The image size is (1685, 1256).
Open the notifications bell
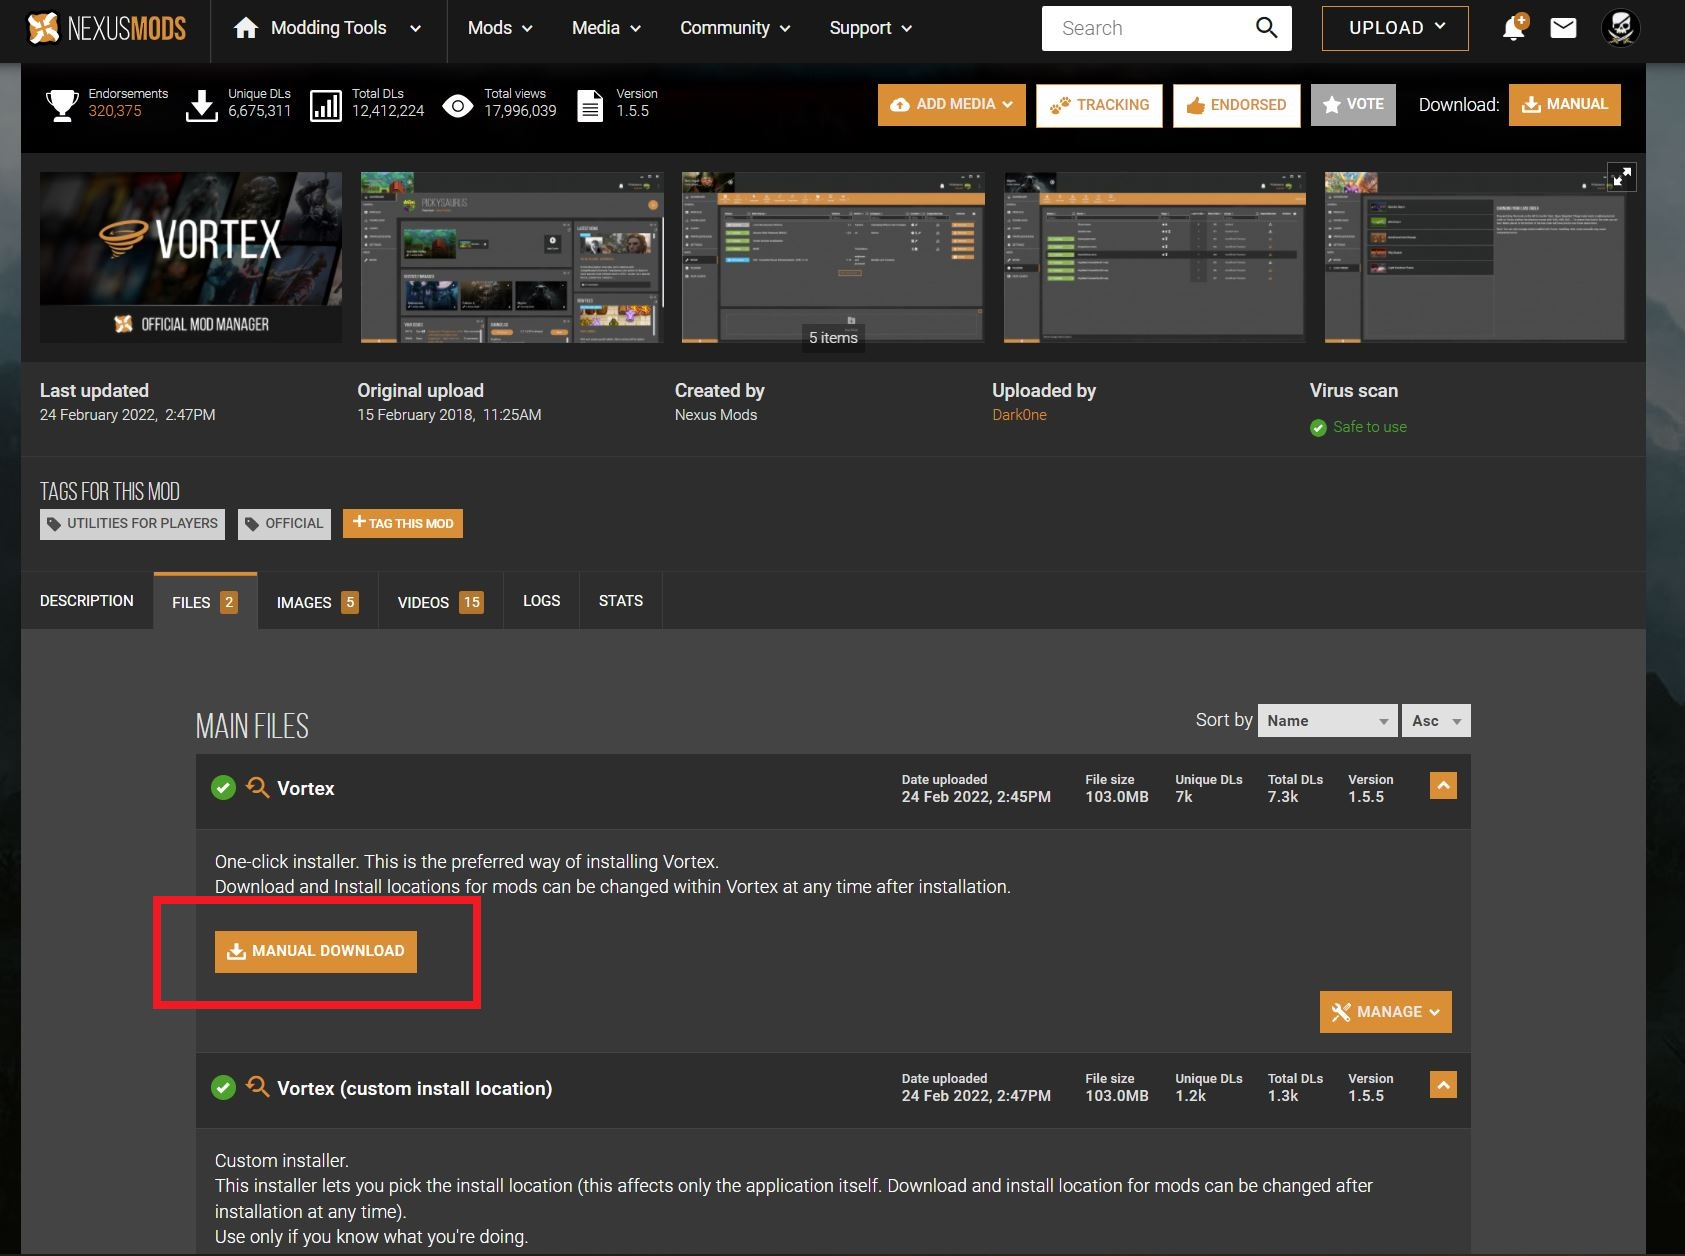1514,28
